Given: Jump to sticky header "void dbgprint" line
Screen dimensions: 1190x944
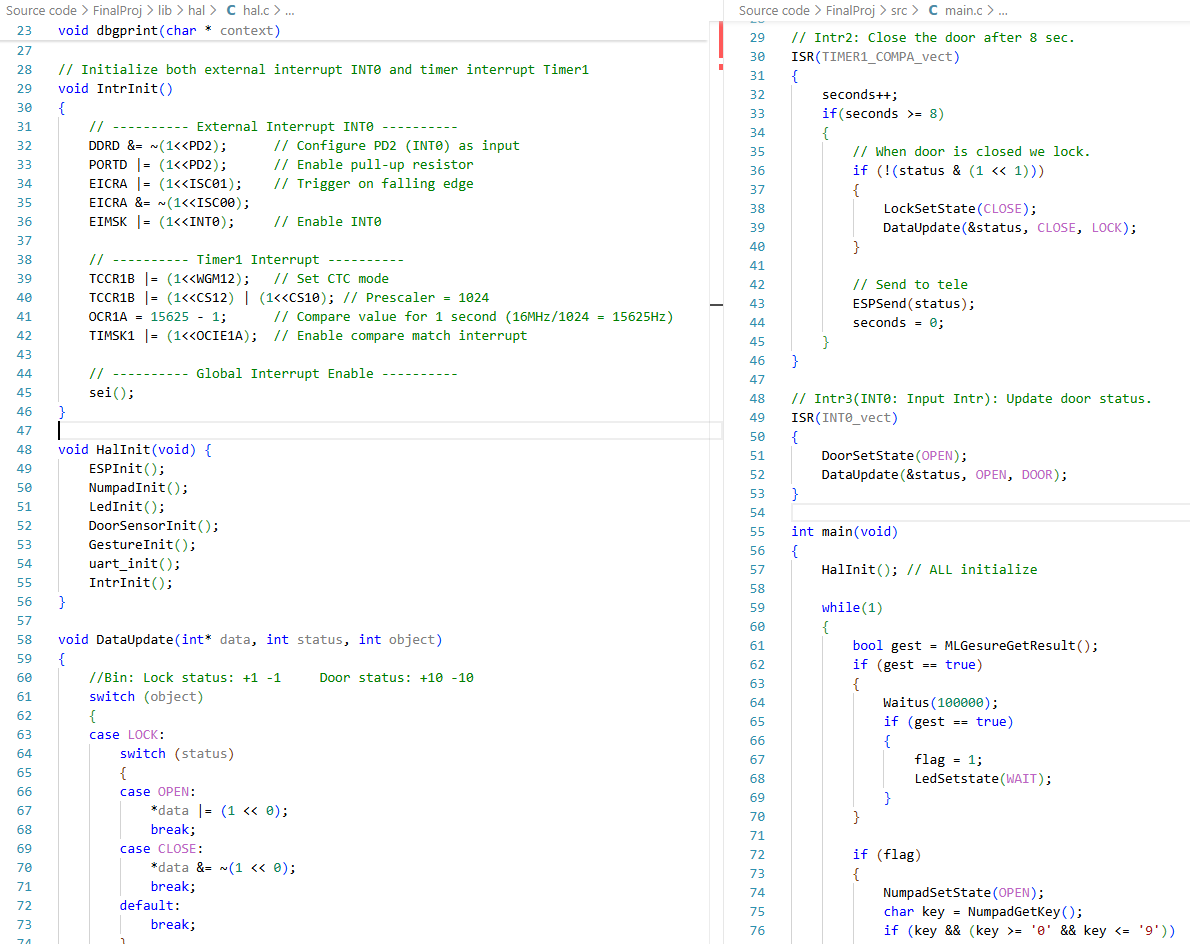Looking at the screenshot, I should (x=169, y=30).
